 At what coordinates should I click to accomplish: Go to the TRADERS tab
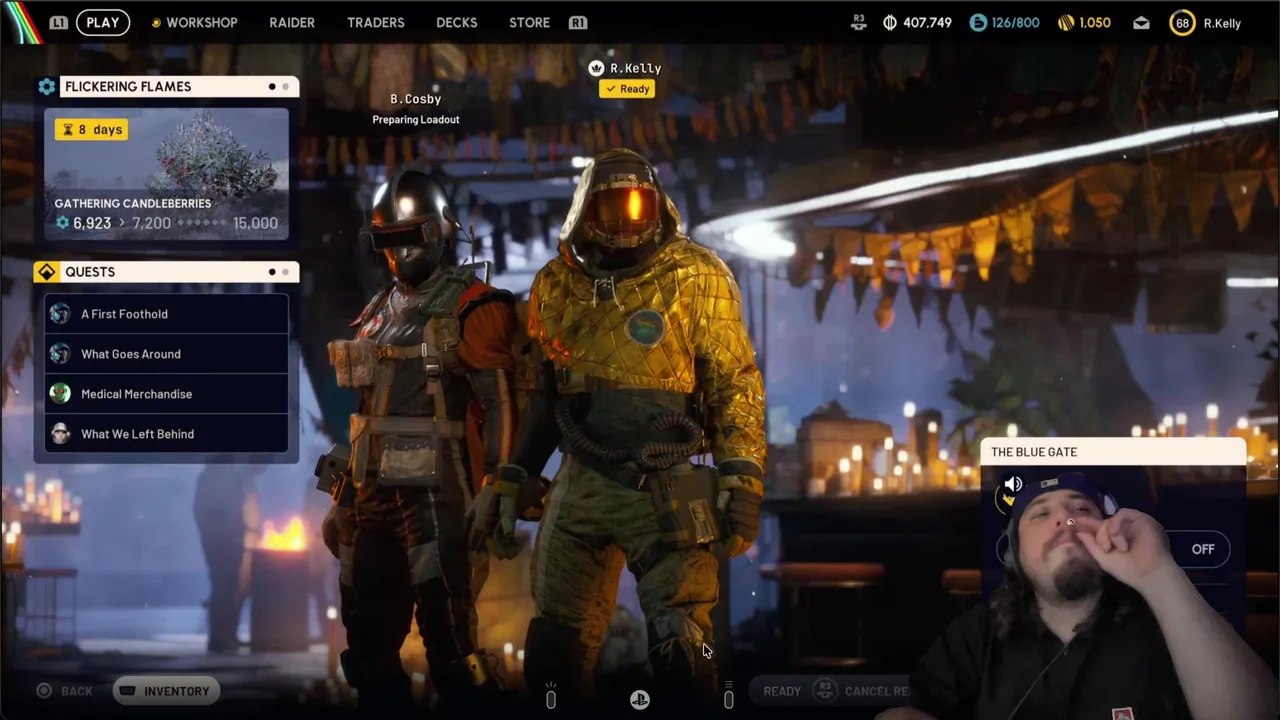[376, 22]
